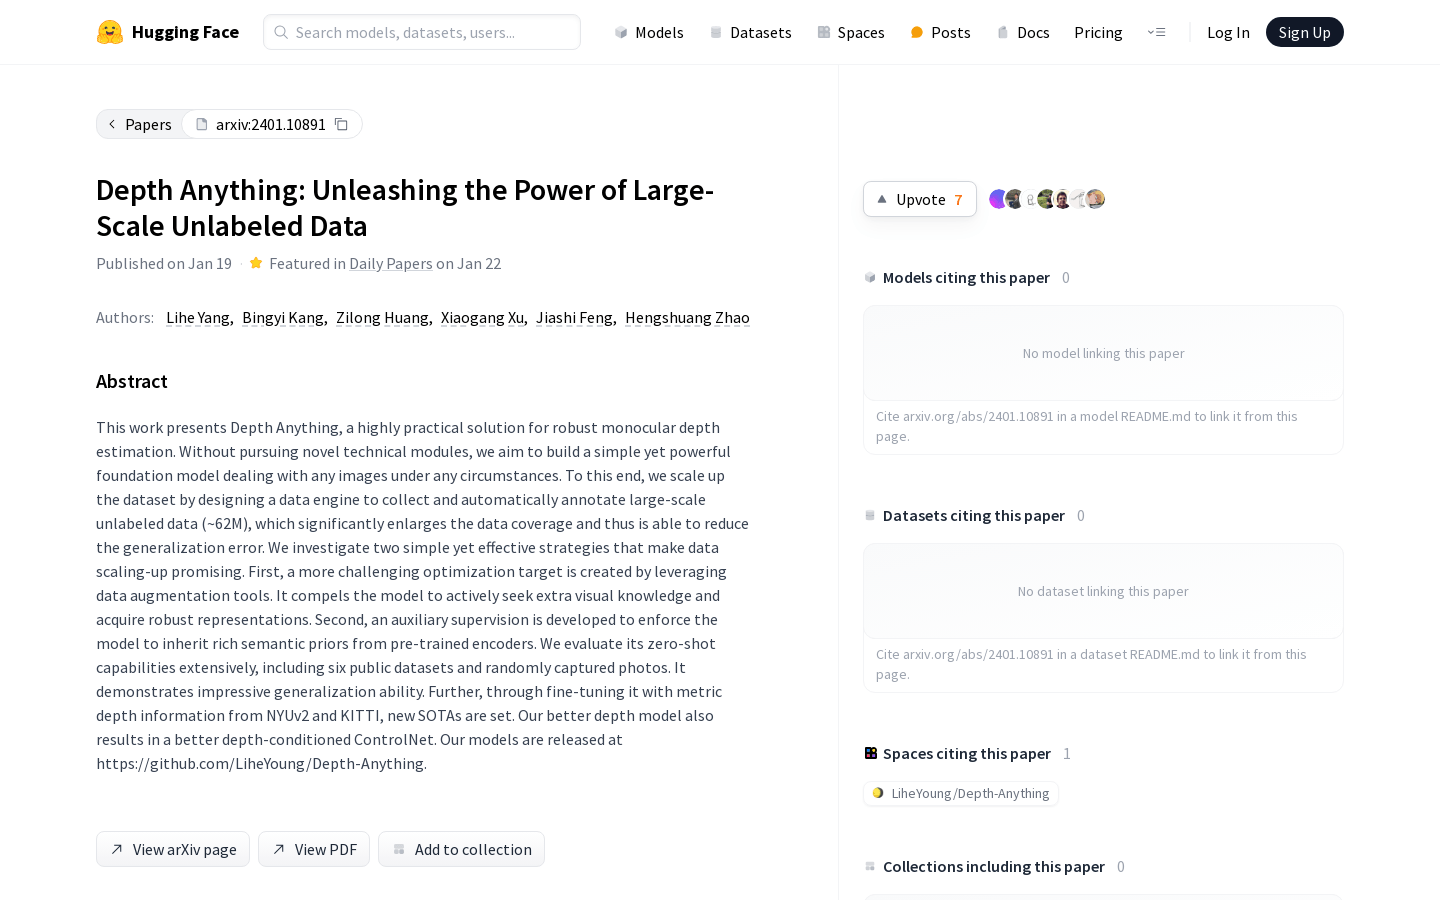The width and height of the screenshot is (1440, 900).
Task: Open View arXiv page button
Action: pyautogui.click(x=173, y=849)
